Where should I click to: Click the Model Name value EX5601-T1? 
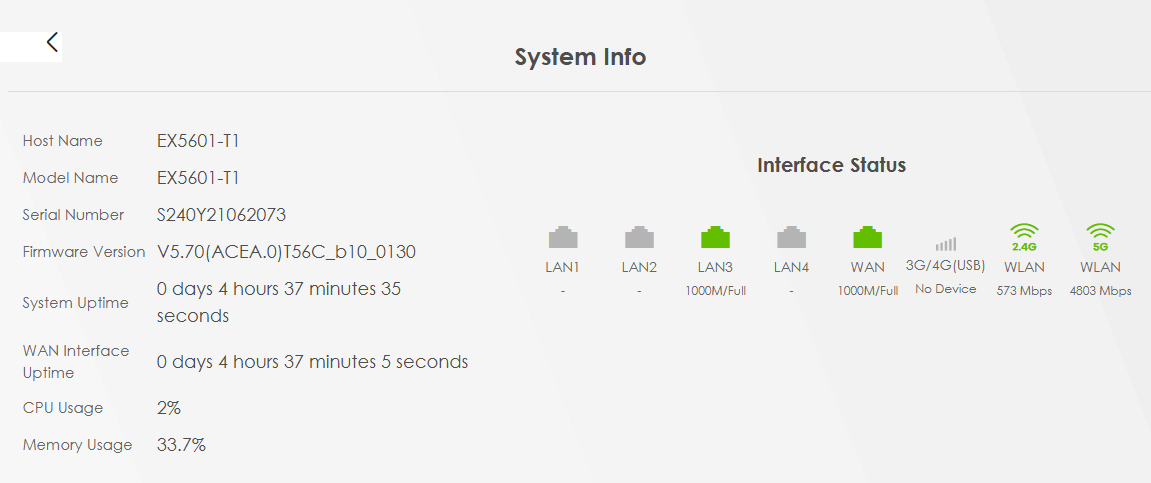tap(198, 178)
